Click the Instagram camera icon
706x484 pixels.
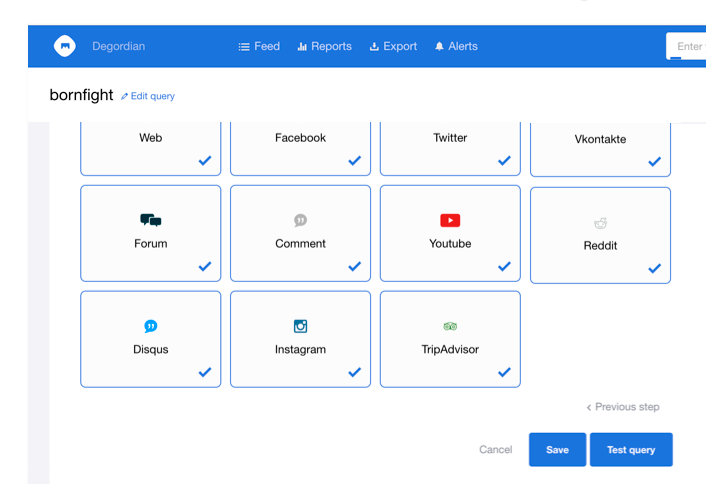click(300, 326)
